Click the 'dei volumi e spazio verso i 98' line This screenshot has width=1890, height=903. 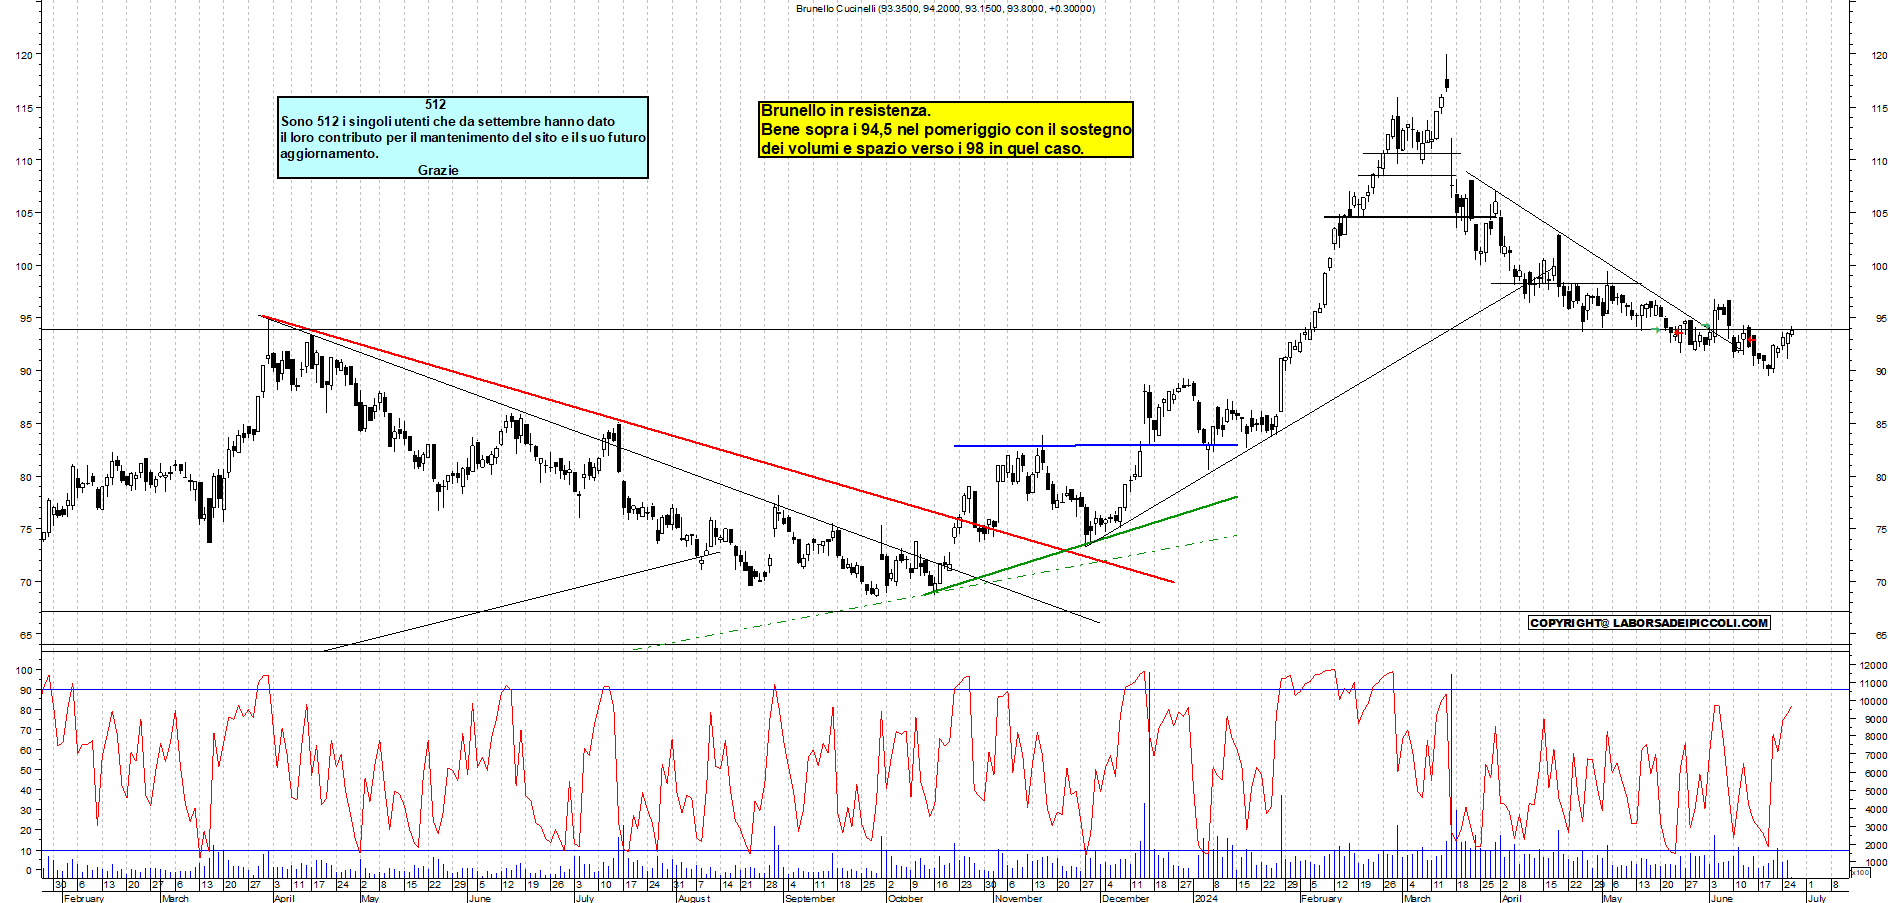(x=922, y=148)
